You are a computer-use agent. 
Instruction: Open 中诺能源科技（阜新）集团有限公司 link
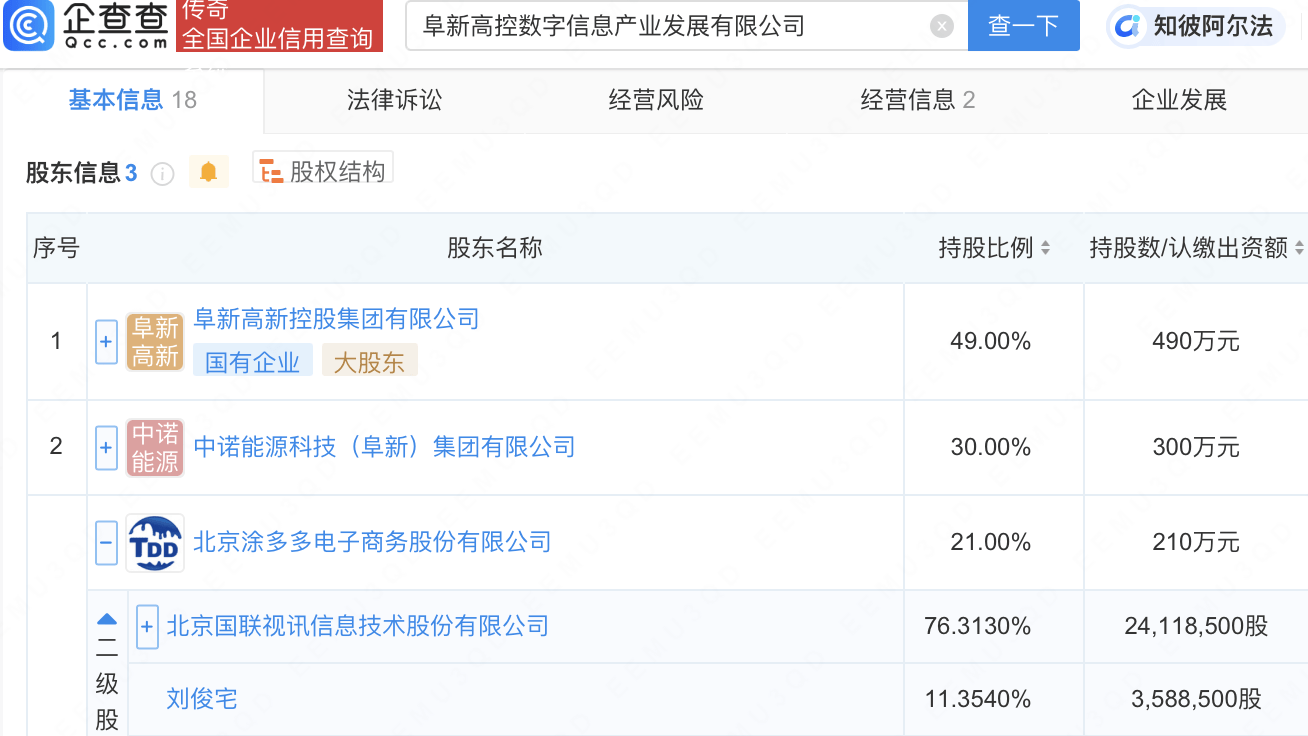coord(384,447)
